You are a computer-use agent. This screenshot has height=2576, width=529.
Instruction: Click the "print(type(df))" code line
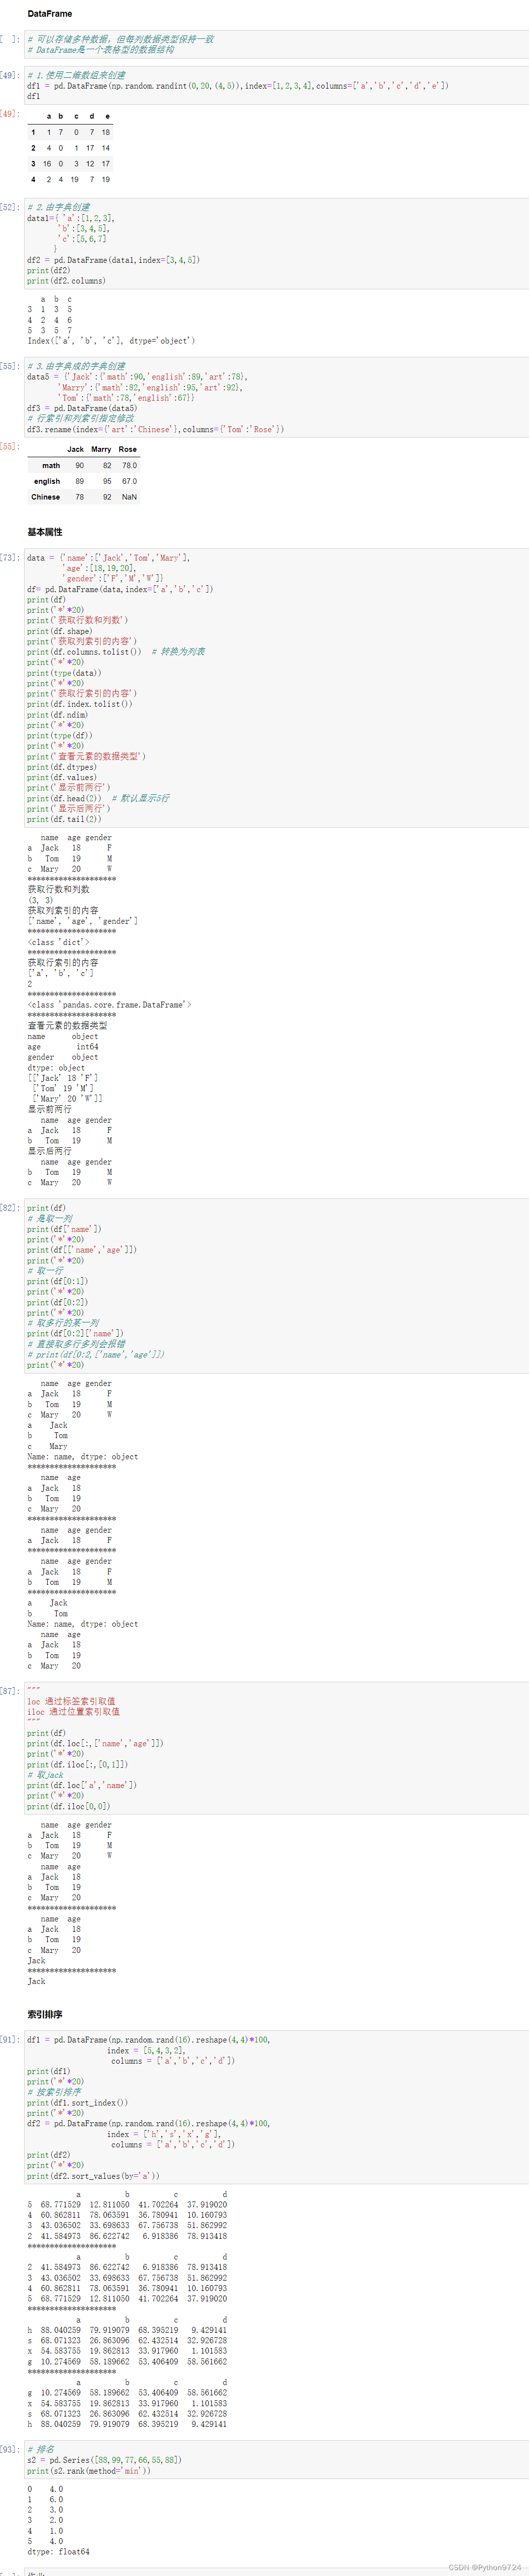59,736
